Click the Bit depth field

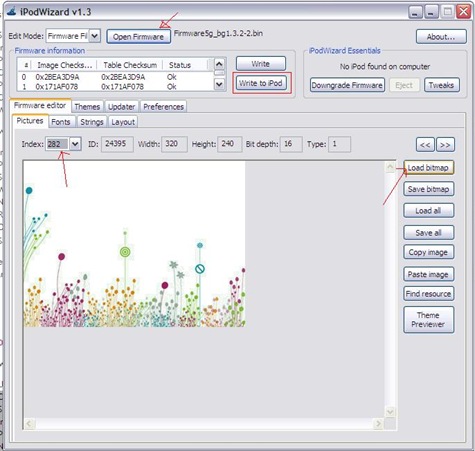point(291,144)
